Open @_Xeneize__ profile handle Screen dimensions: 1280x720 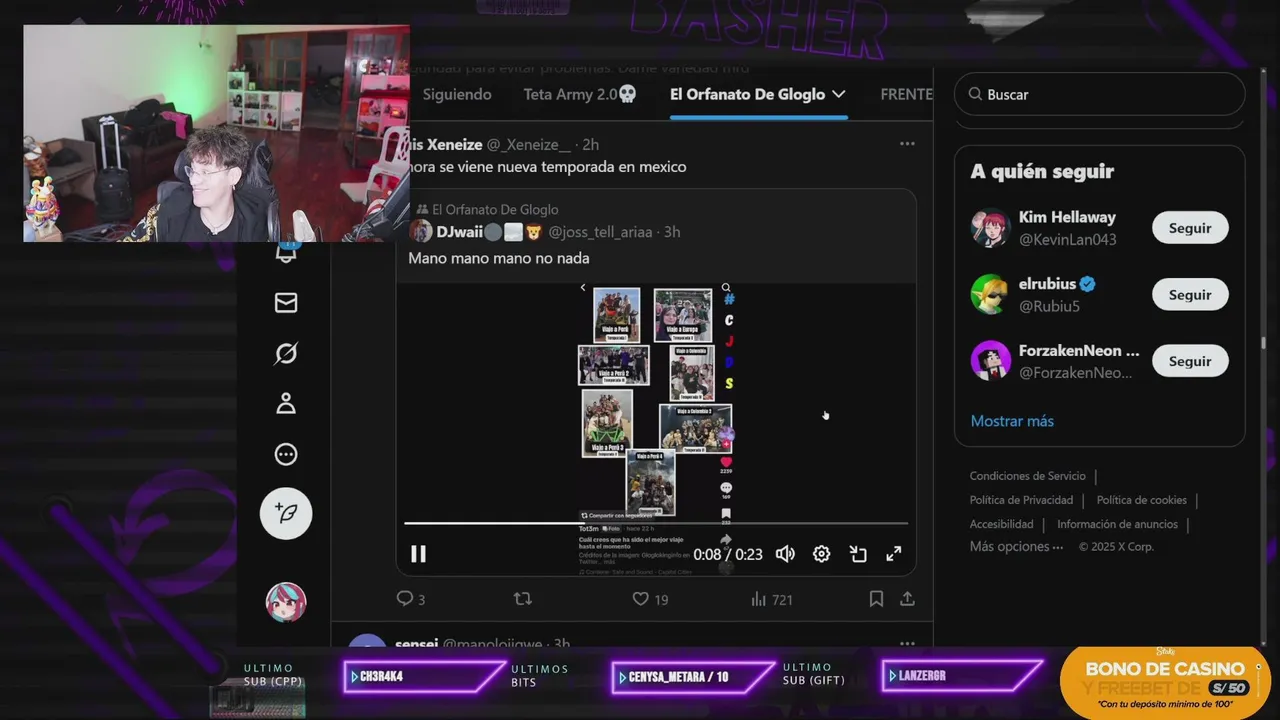(531, 144)
